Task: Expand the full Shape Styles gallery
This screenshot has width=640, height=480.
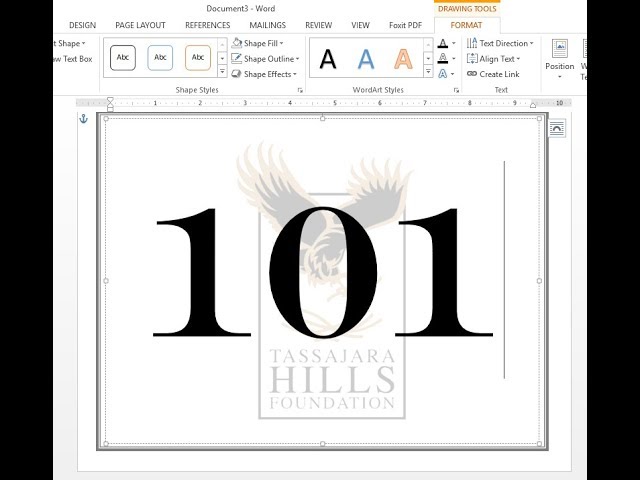Action: pos(222,72)
